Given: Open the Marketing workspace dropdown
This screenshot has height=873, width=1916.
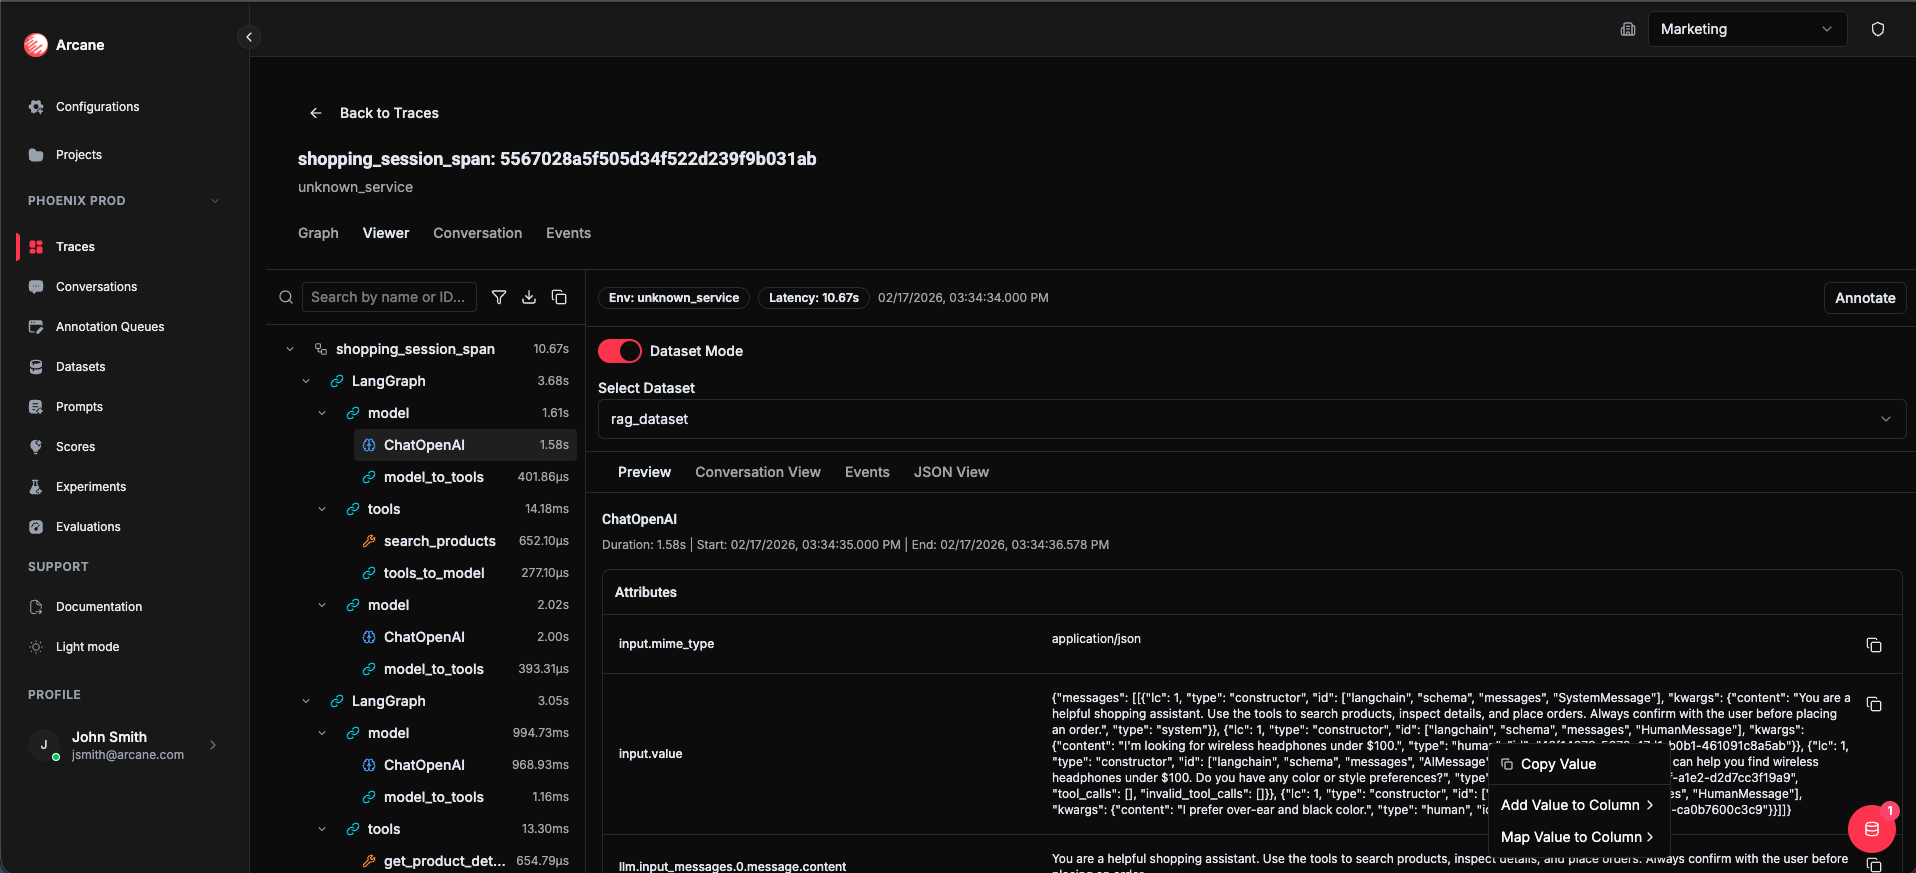Looking at the screenshot, I should click(1746, 29).
